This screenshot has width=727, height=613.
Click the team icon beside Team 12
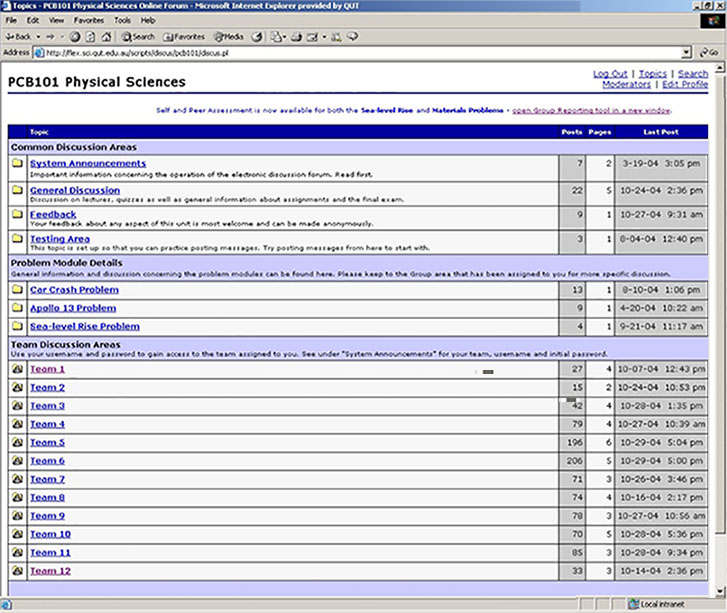17,571
